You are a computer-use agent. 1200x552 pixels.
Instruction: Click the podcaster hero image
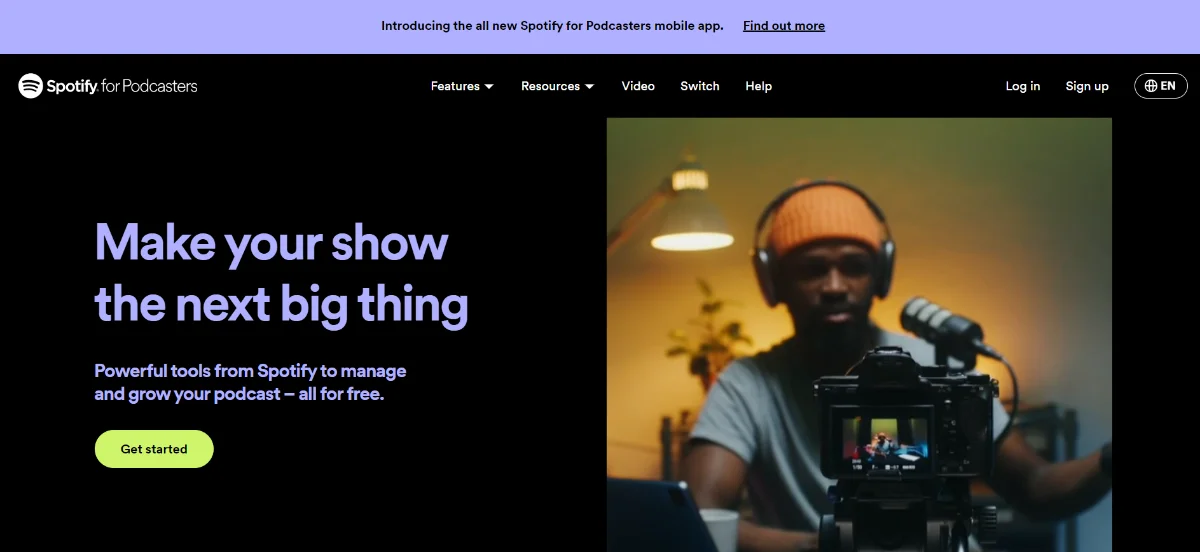coord(859,335)
